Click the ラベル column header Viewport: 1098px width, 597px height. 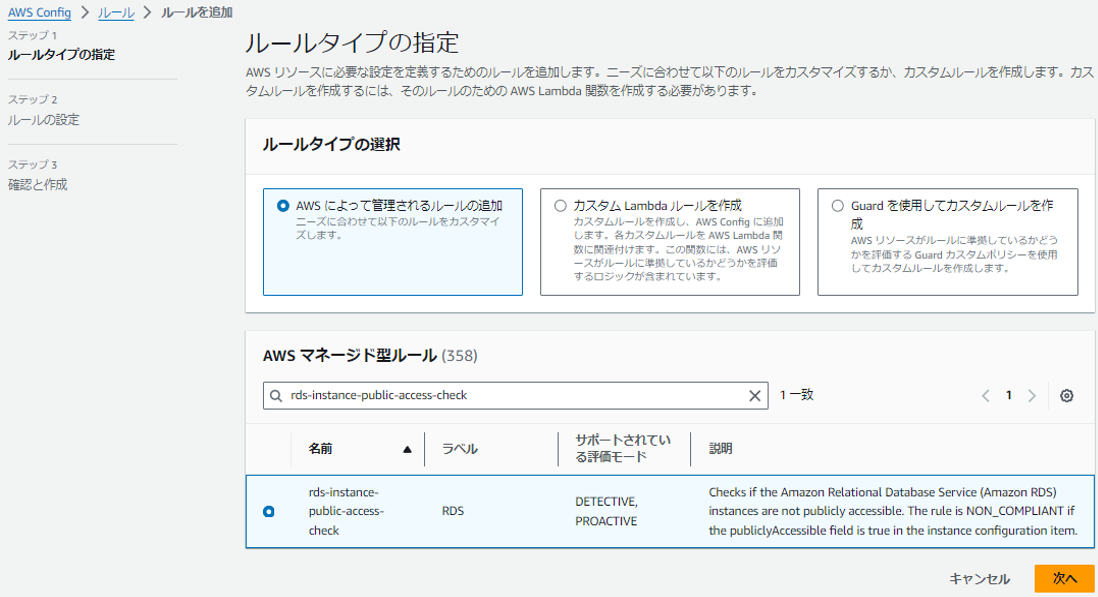[459, 449]
